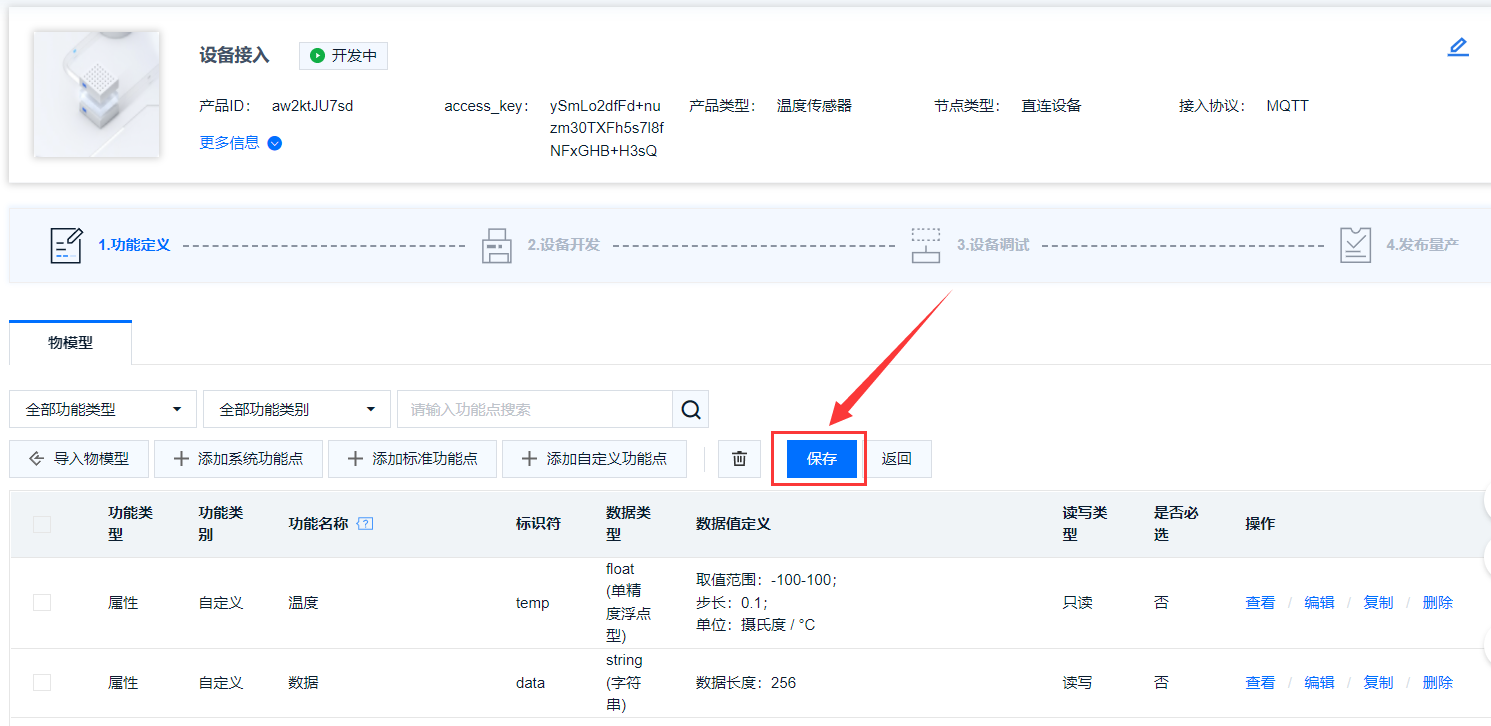Screen dimensions: 1491x726
Task: Open the help question mark beside 功能名称
Action: click(x=364, y=522)
